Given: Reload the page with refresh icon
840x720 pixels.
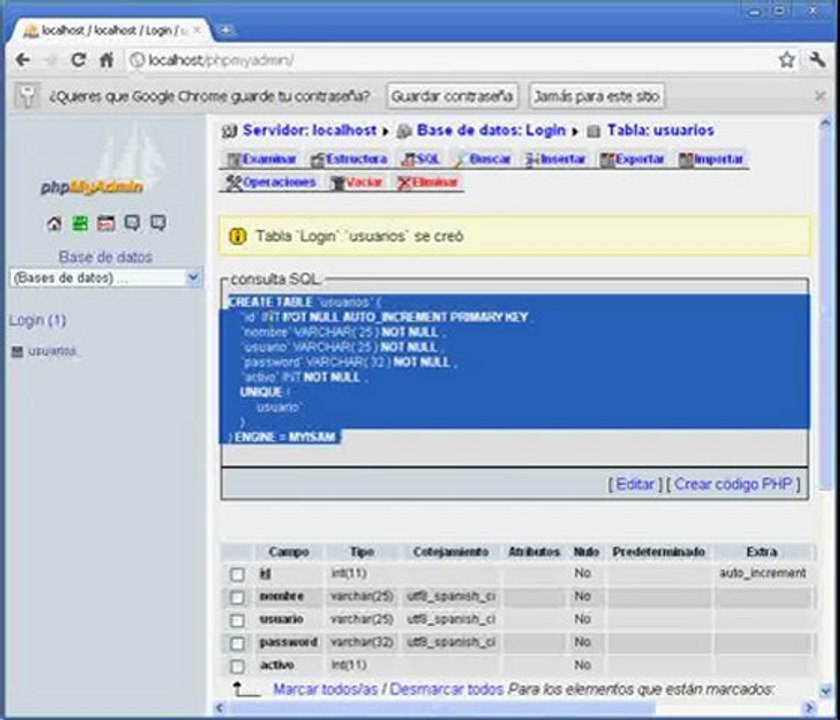Looking at the screenshot, I should pos(78,59).
